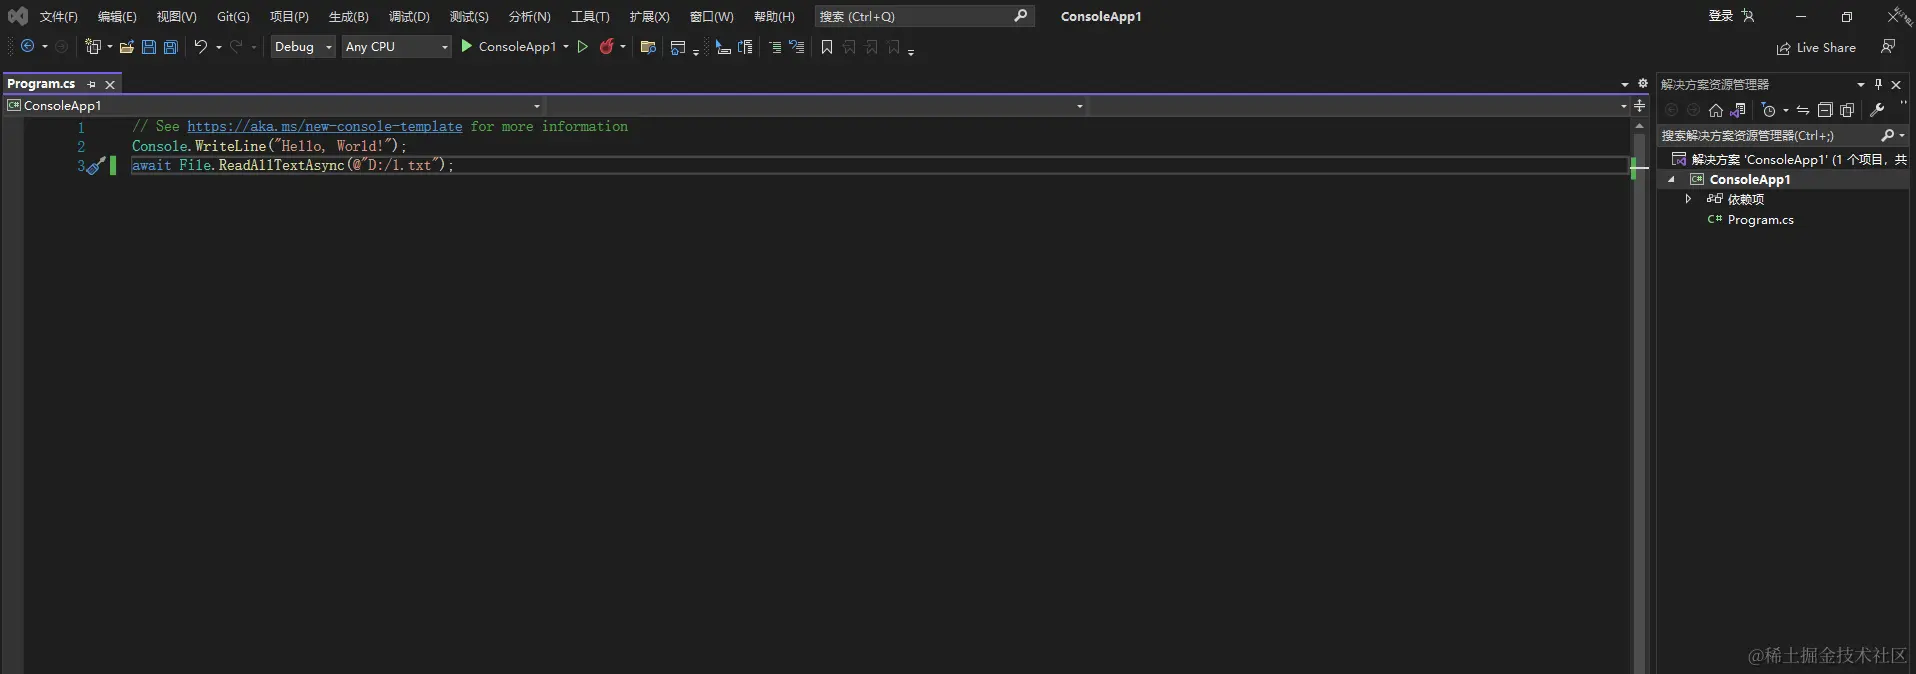Screen dimensions: 1916x674
Task: Open Hot Reload options dropdown arrow
Action: [623, 46]
